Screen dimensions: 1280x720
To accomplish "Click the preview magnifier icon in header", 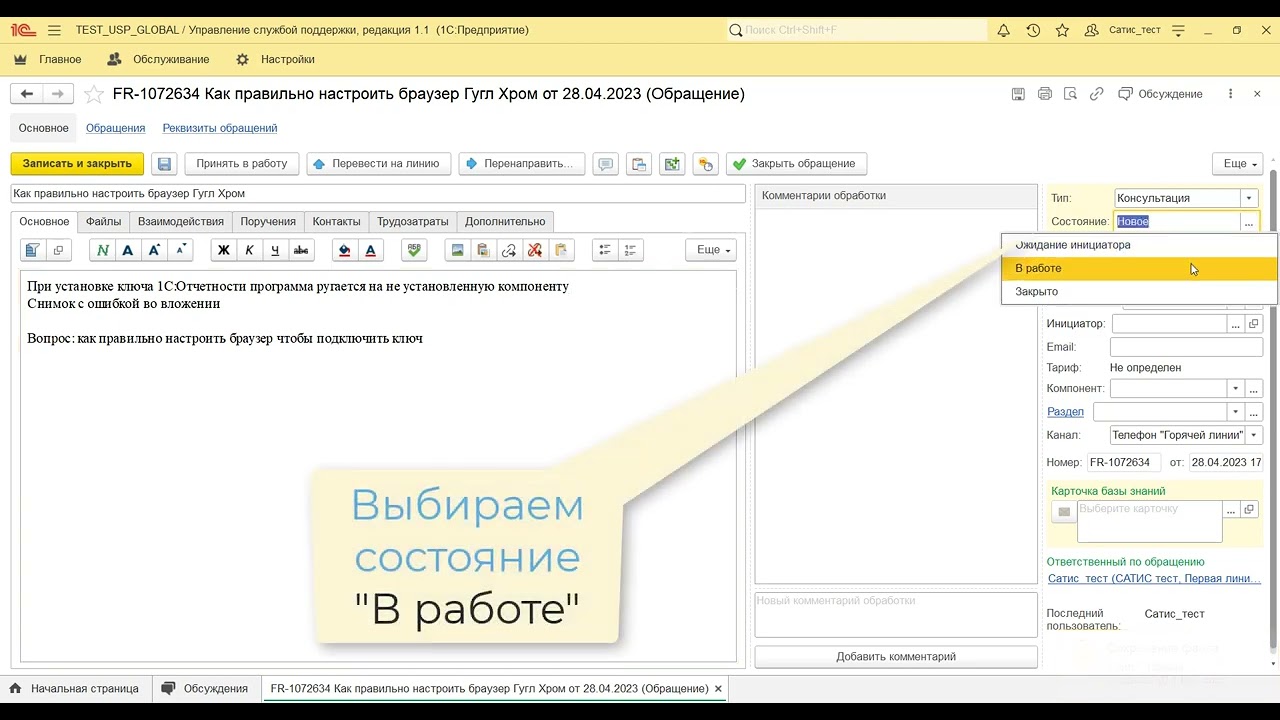I will (x=1070, y=94).
